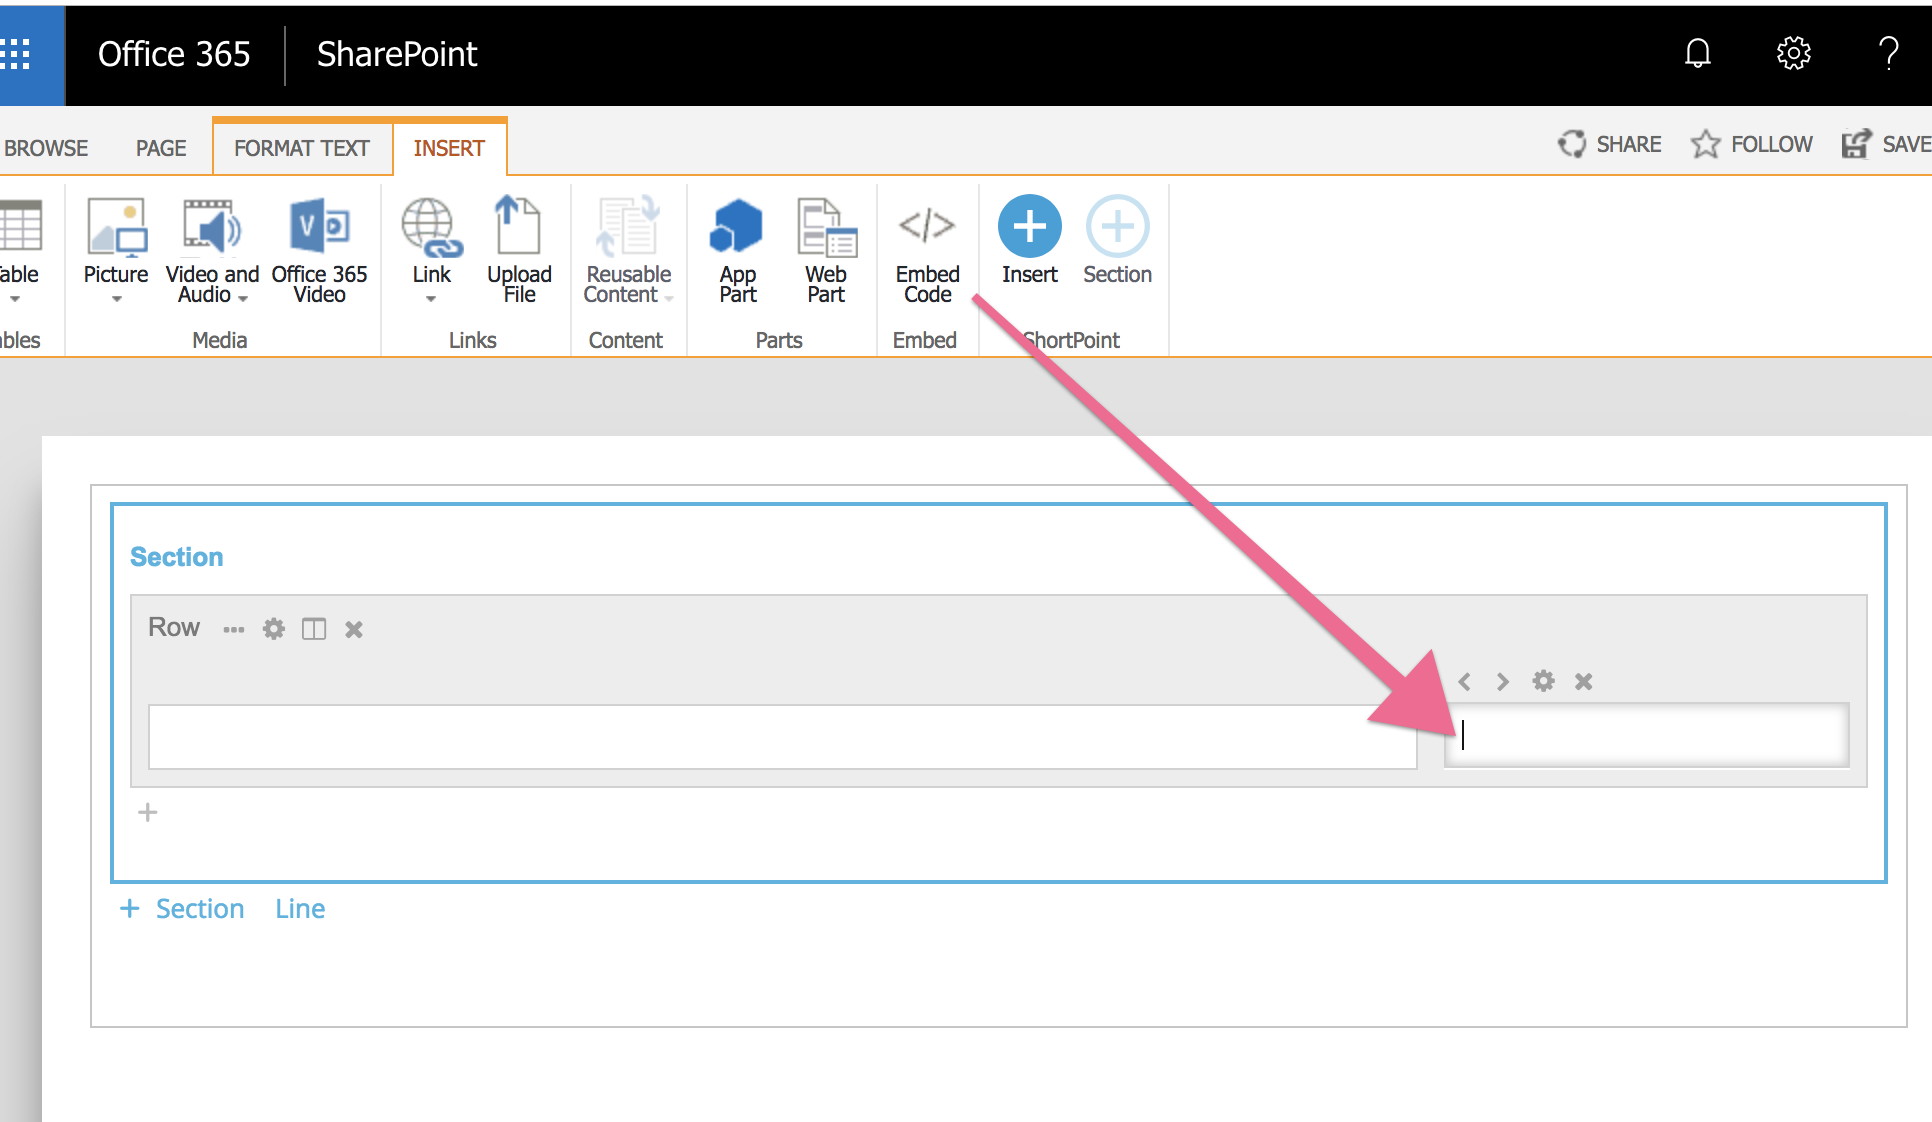Expand the Link dropdown options

[430, 298]
